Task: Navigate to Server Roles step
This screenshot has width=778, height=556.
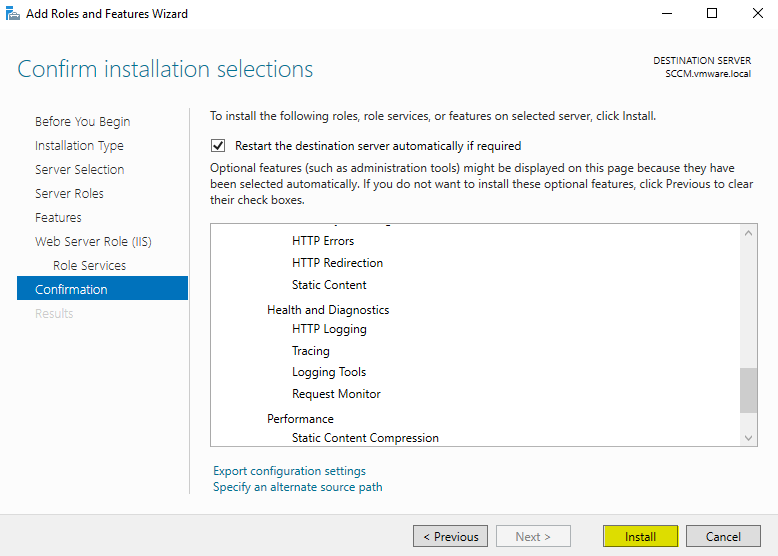Action: pos(69,193)
